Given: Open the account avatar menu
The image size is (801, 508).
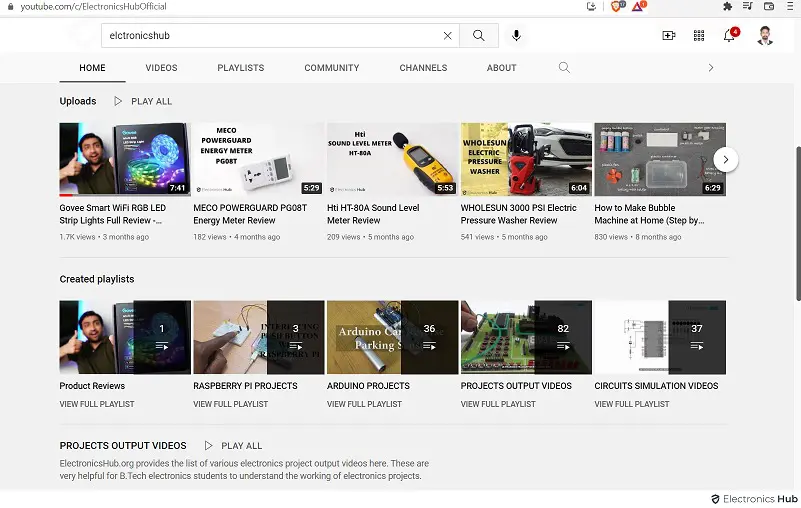Looking at the screenshot, I should 765,35.
